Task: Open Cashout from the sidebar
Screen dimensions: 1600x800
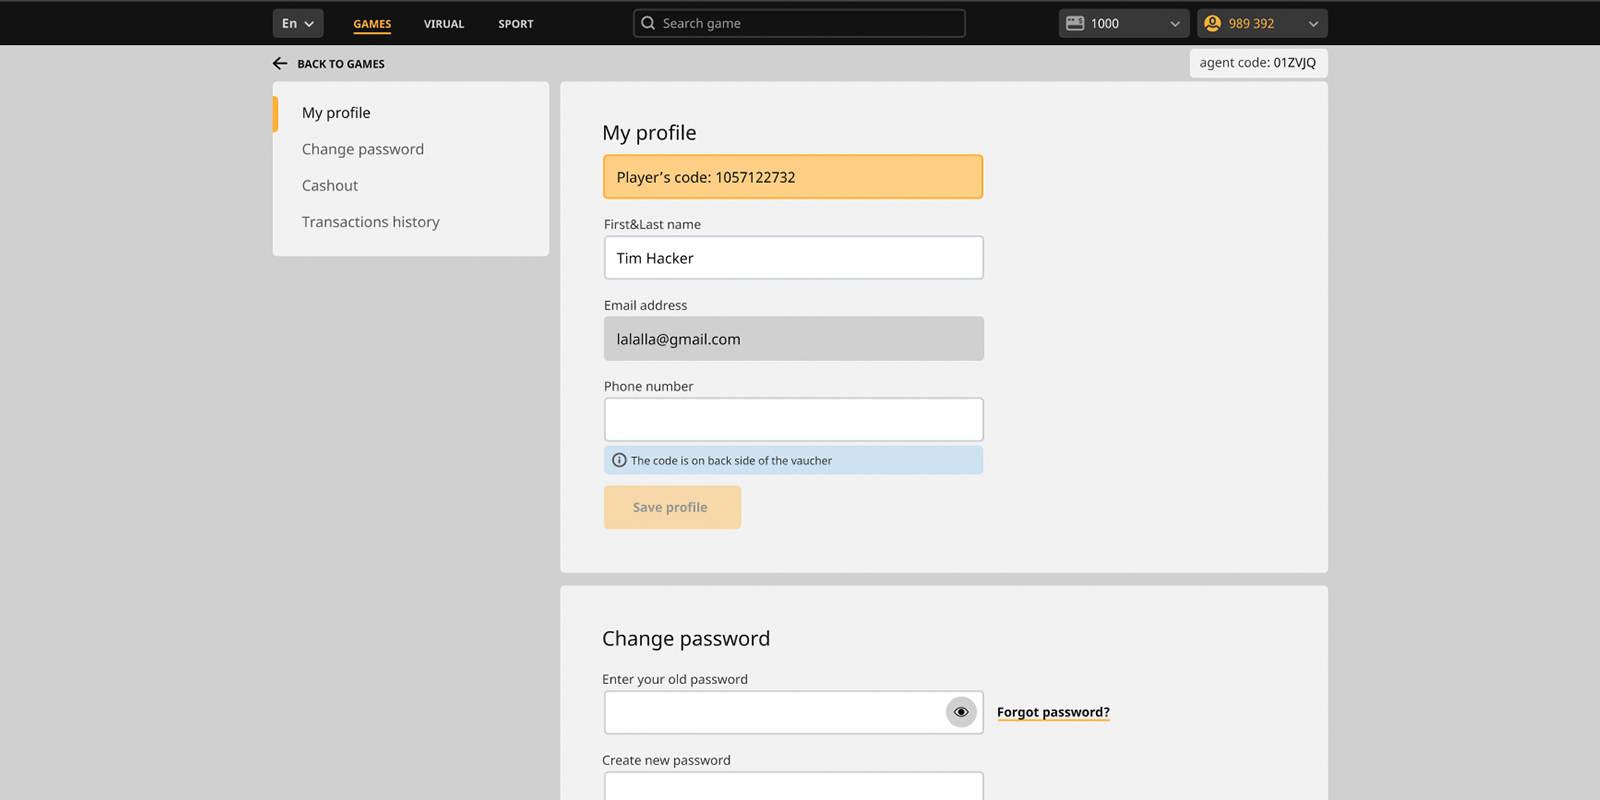Action: pos(330,186)
